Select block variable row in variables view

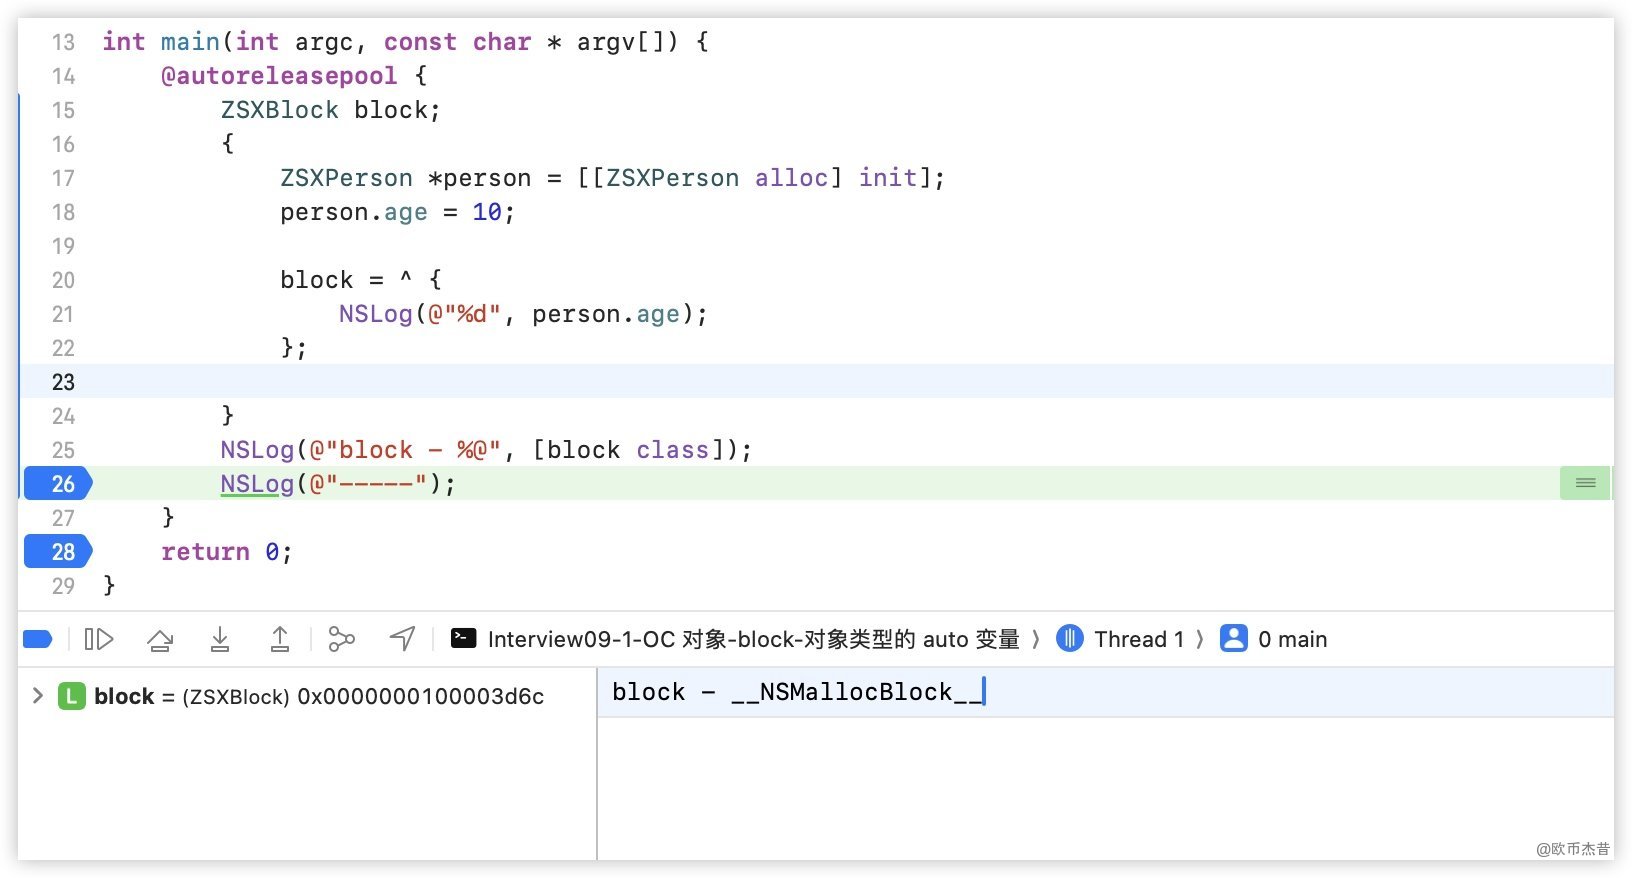(318, 696)
